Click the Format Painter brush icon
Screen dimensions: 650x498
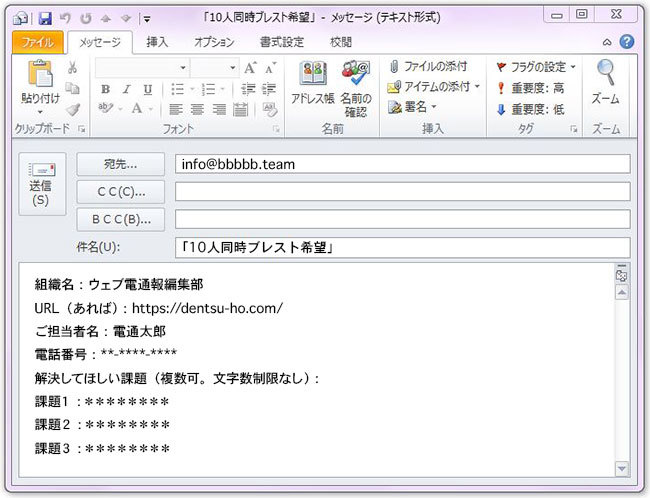click(73, 109)
